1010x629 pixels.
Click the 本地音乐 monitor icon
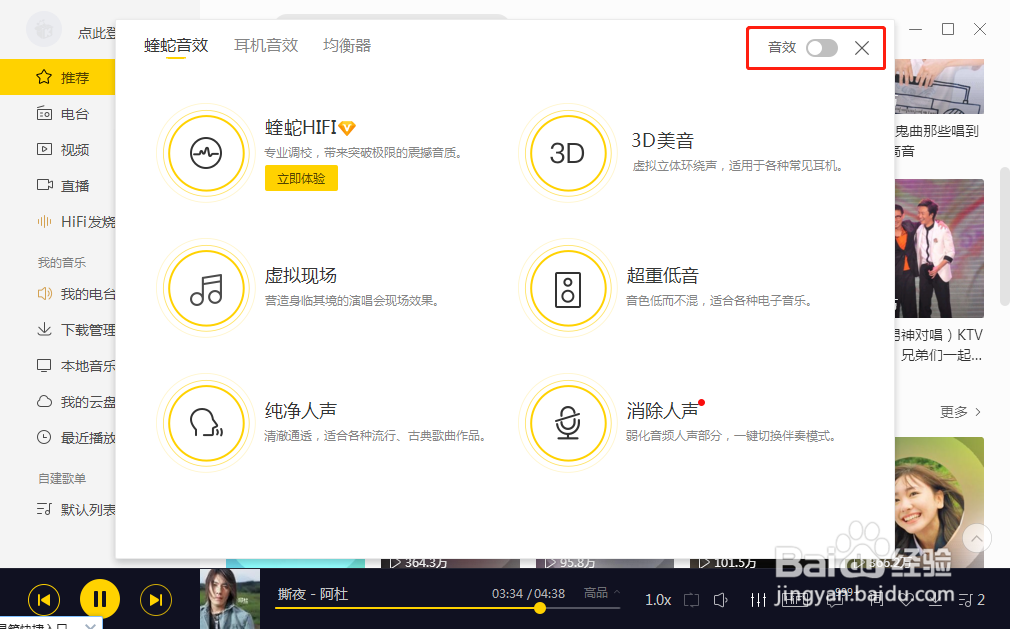(x=44, y=366)
